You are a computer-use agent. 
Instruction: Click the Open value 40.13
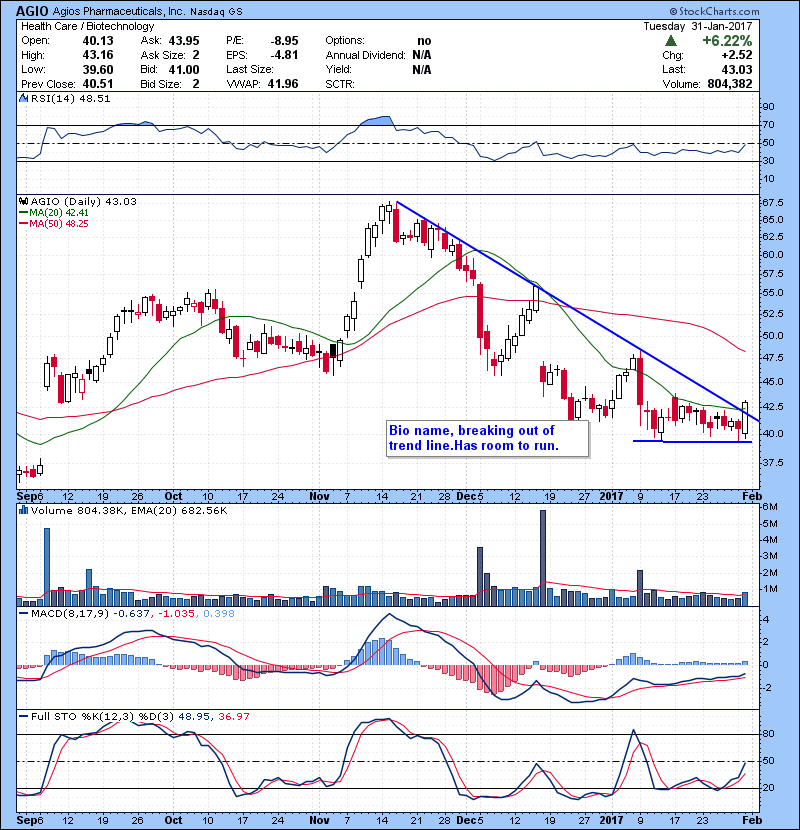pos(98,41)
